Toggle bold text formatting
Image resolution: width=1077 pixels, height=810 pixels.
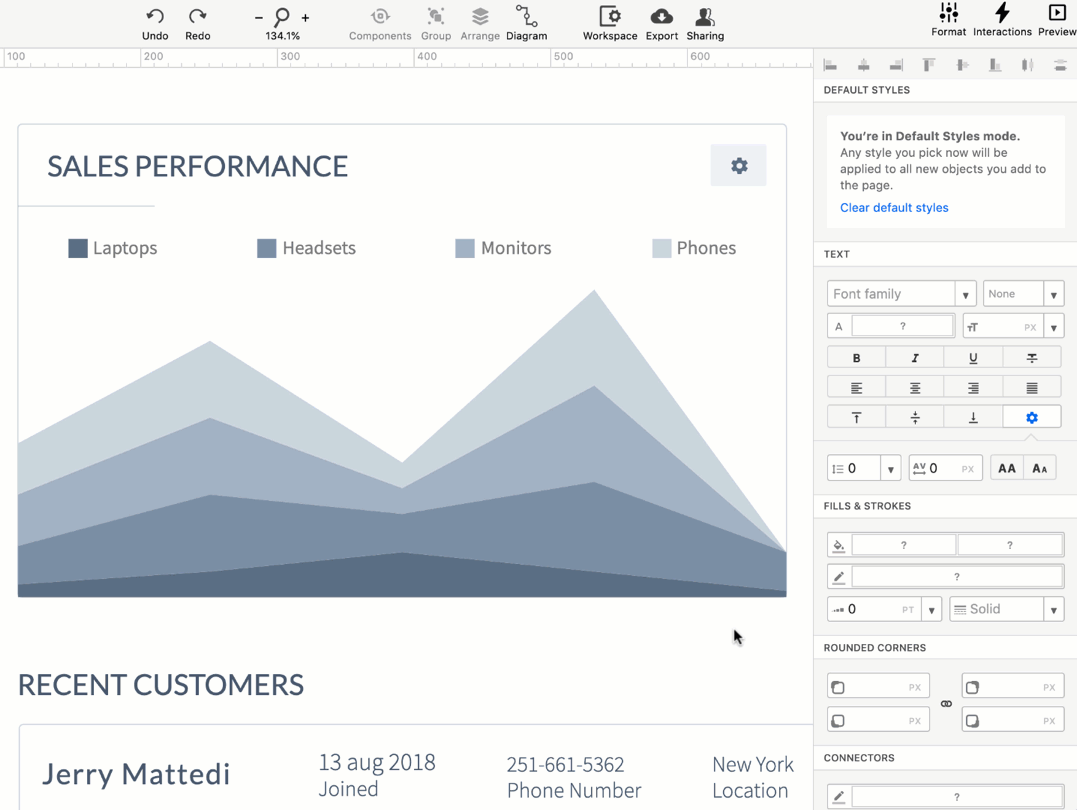point(856,358)
